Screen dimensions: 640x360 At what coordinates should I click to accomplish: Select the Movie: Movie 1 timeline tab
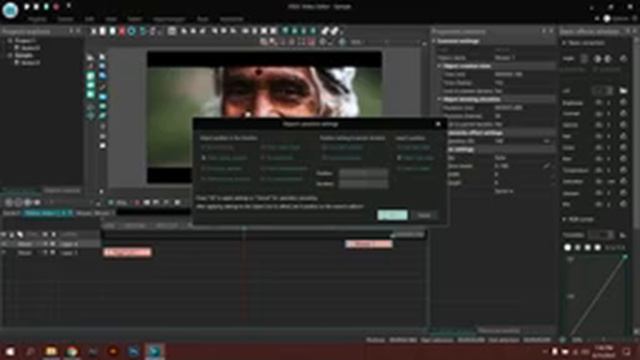tap(95, 213)
